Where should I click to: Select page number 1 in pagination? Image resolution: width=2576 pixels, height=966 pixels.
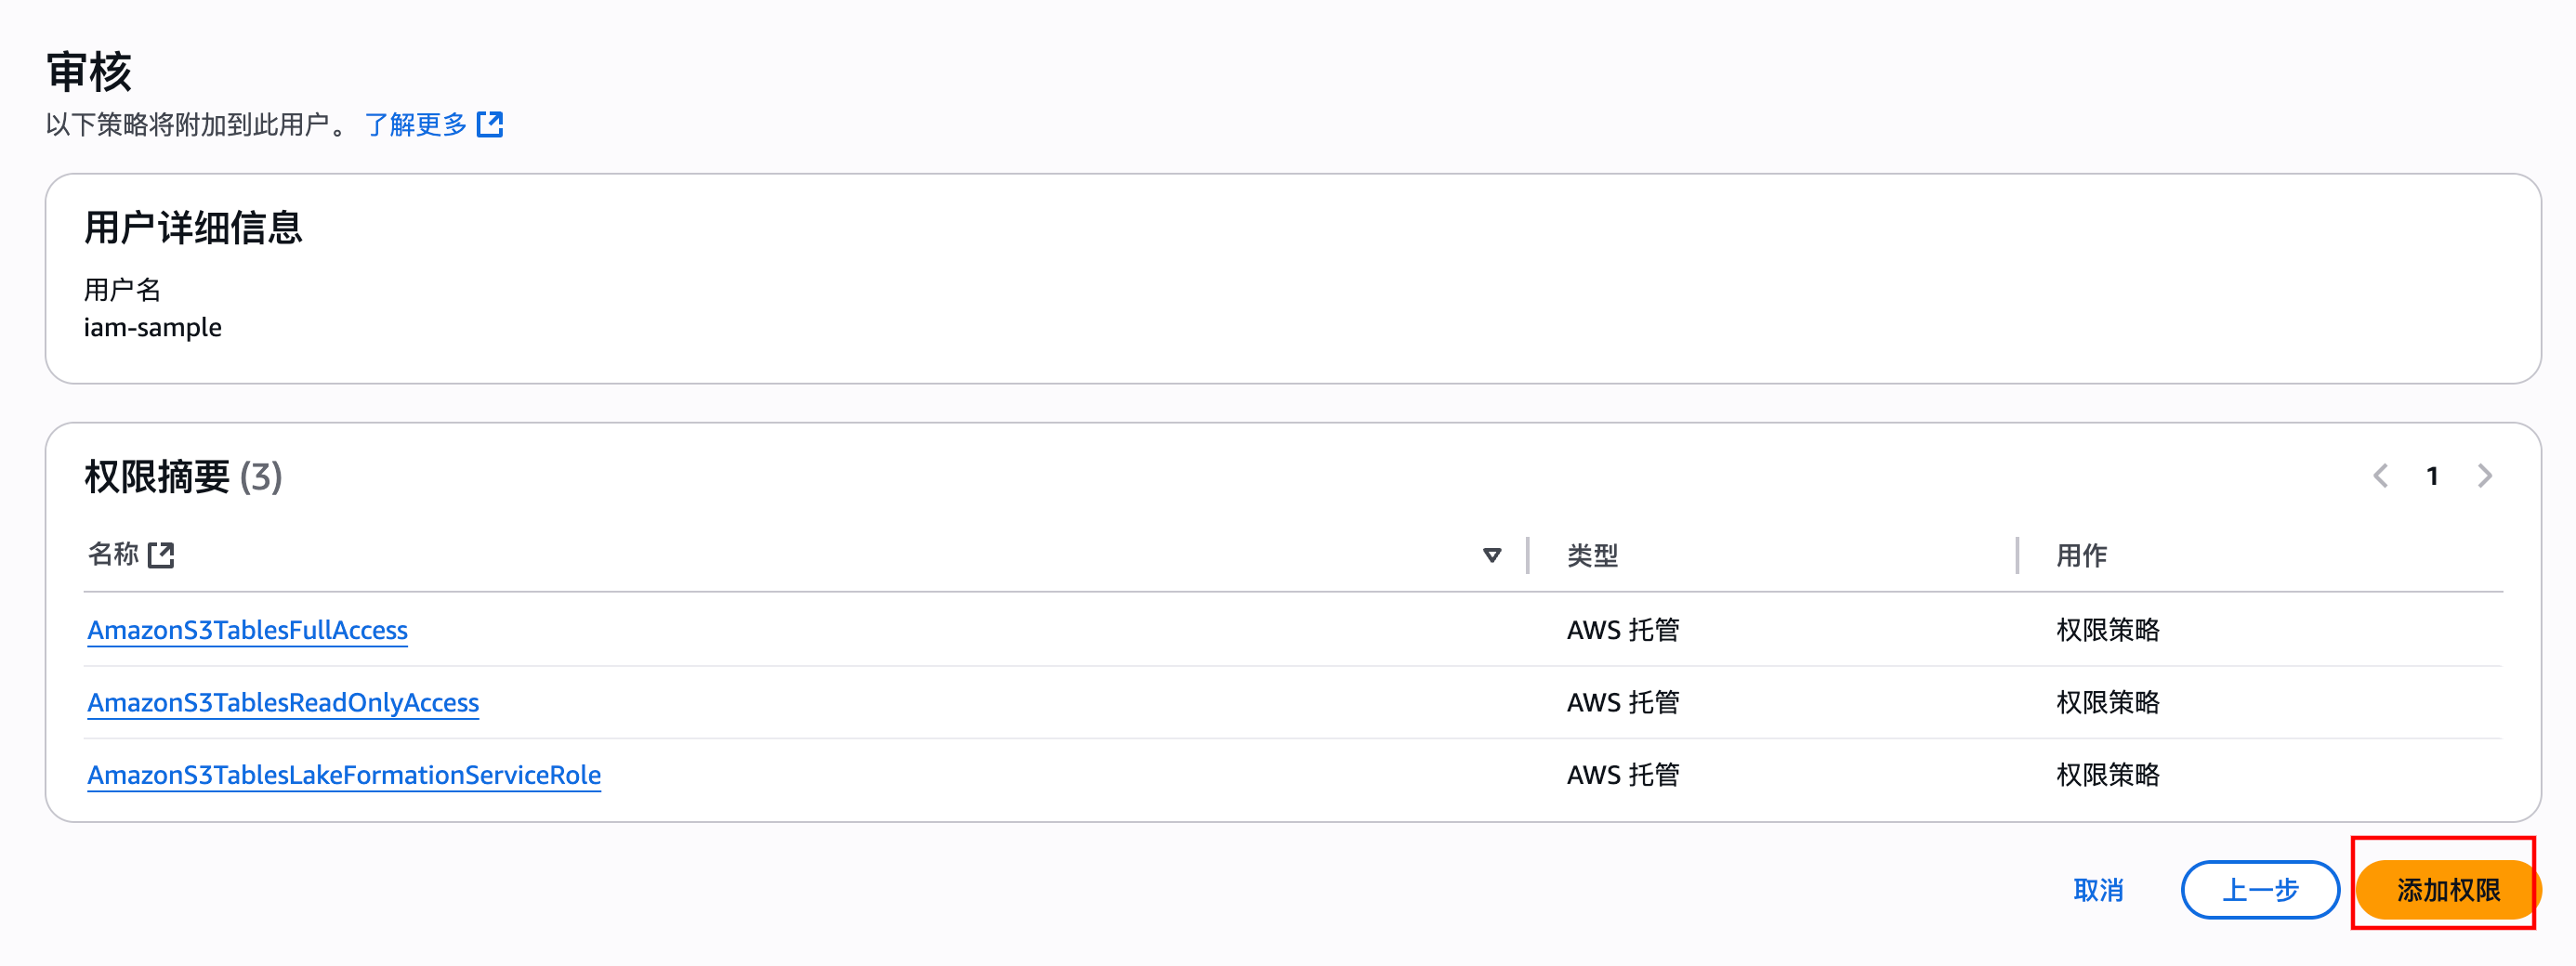(x=2432, y=476)
